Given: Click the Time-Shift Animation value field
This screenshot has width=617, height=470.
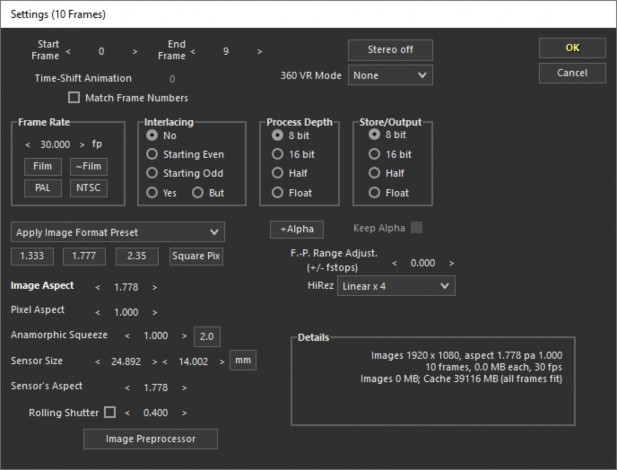Looking at the screenshot, I should click(172, 79).
